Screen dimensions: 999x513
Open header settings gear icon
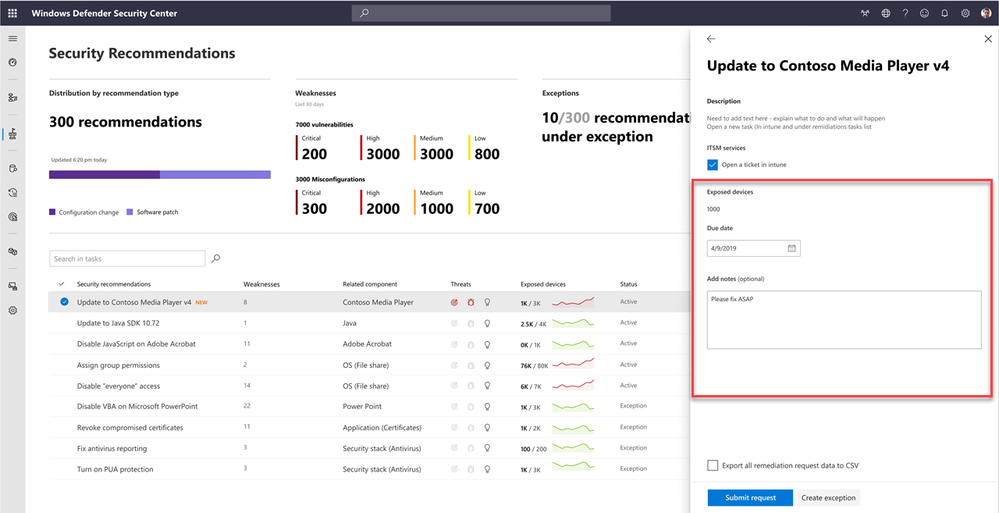[x=965, y=13]
